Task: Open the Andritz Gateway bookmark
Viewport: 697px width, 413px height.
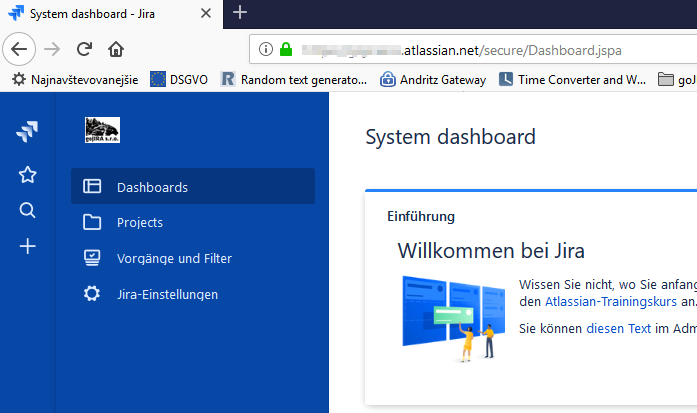Action: coord(433,80)
